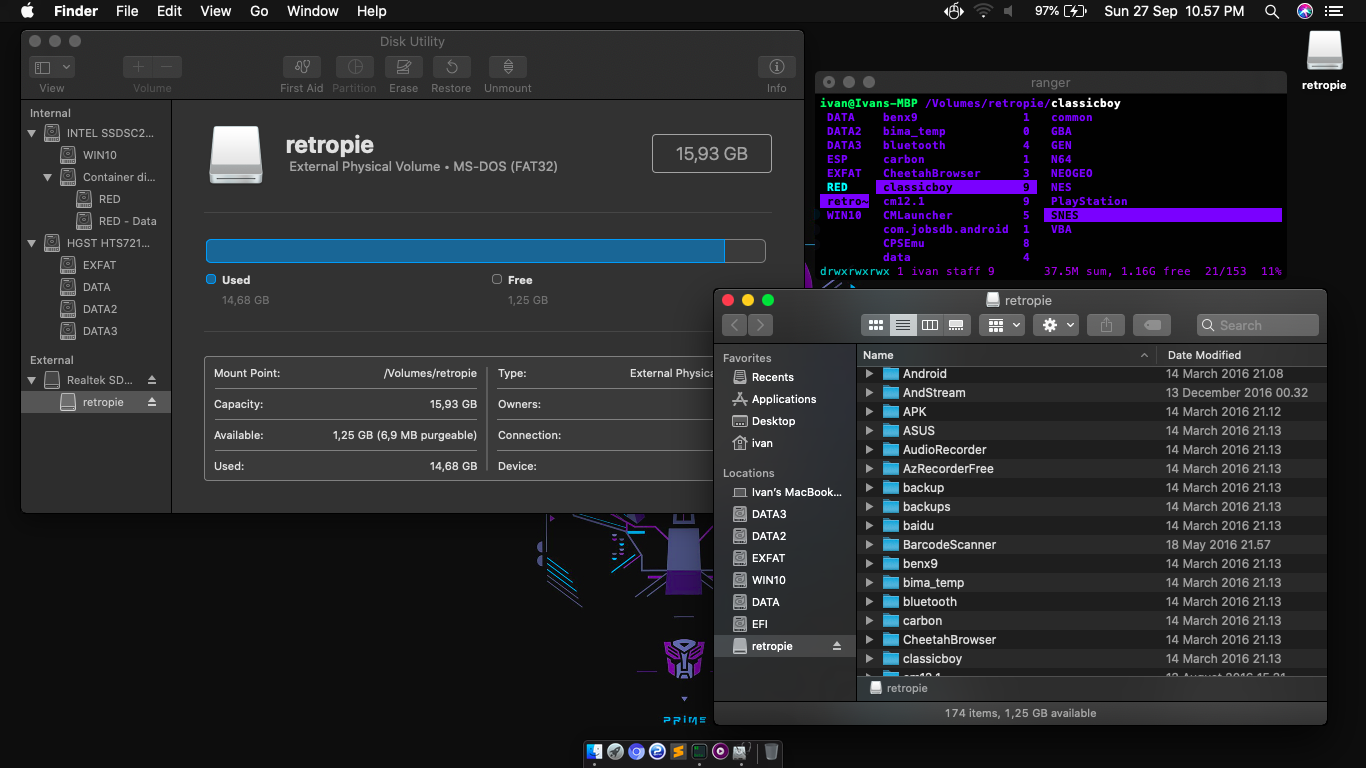Click the disk usage bar in Disk Utility
This screenshot has width=1366, height=768.
[486, 251]
